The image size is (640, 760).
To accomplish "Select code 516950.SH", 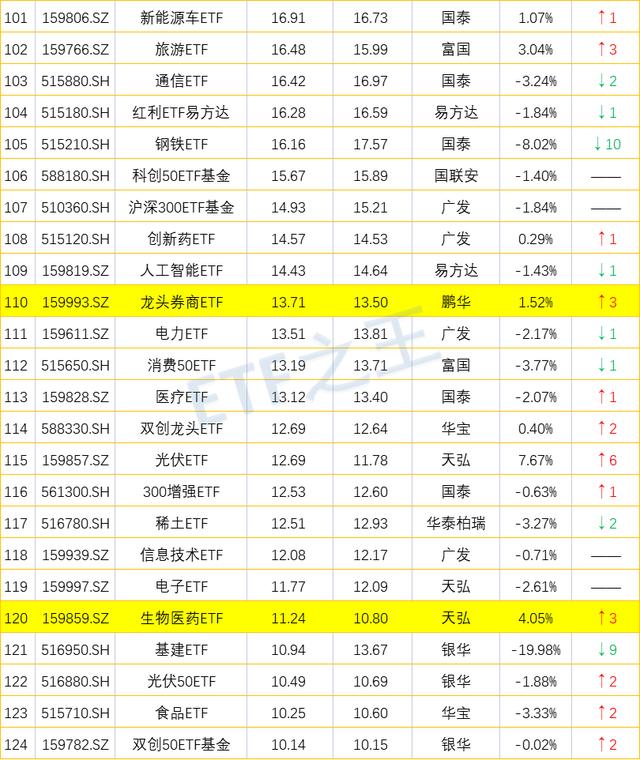I will (75, 649).
